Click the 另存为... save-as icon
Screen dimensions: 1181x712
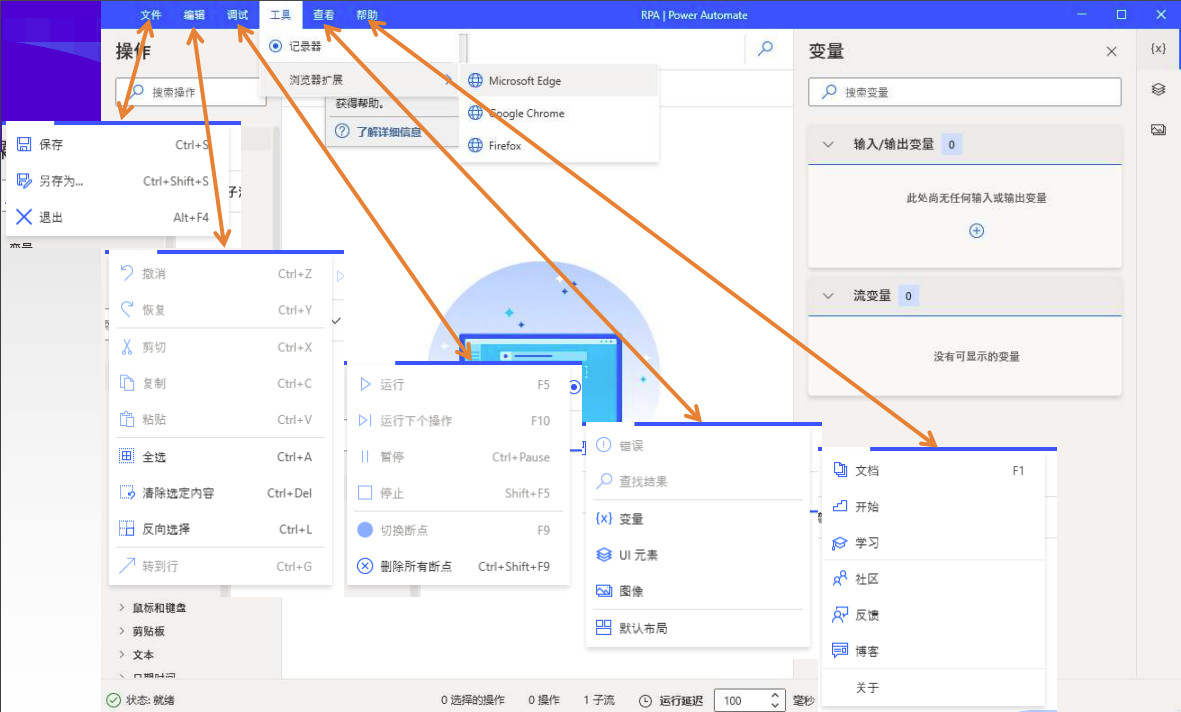(x=24, y=181)
